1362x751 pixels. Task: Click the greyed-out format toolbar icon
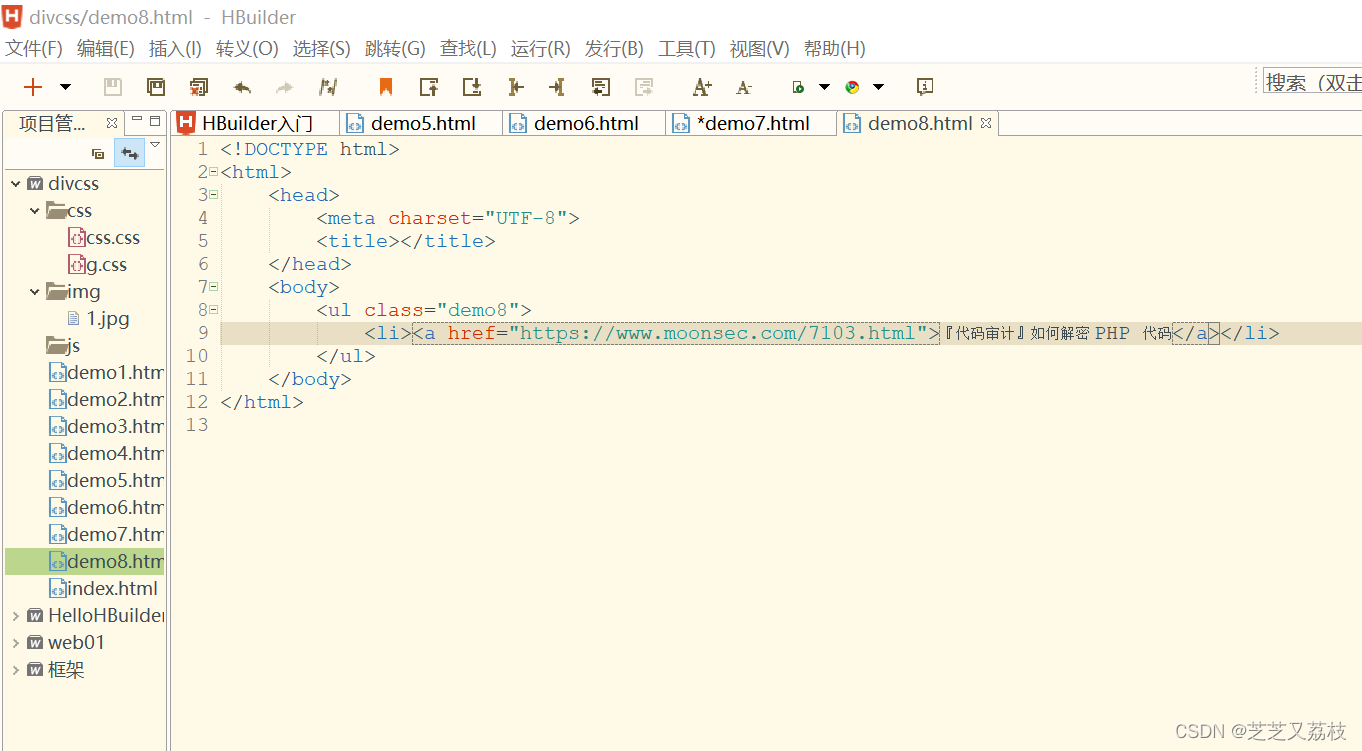[644, 87]
